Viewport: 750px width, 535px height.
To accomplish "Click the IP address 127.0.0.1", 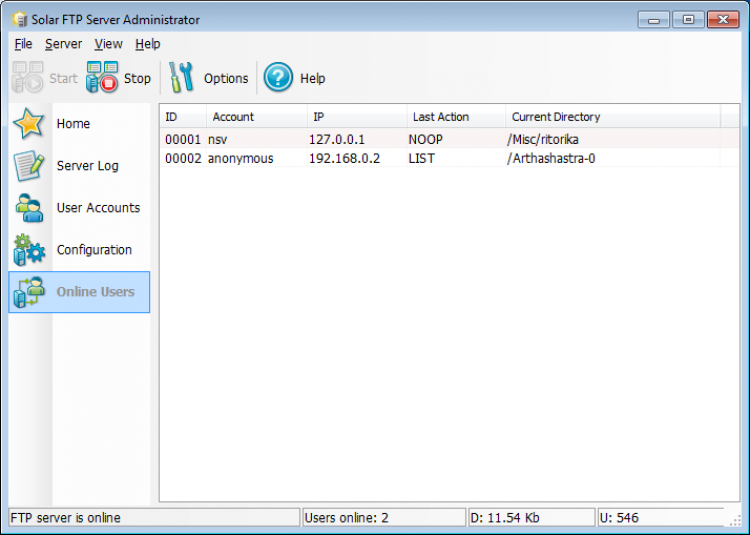I will tap(337, 140).
